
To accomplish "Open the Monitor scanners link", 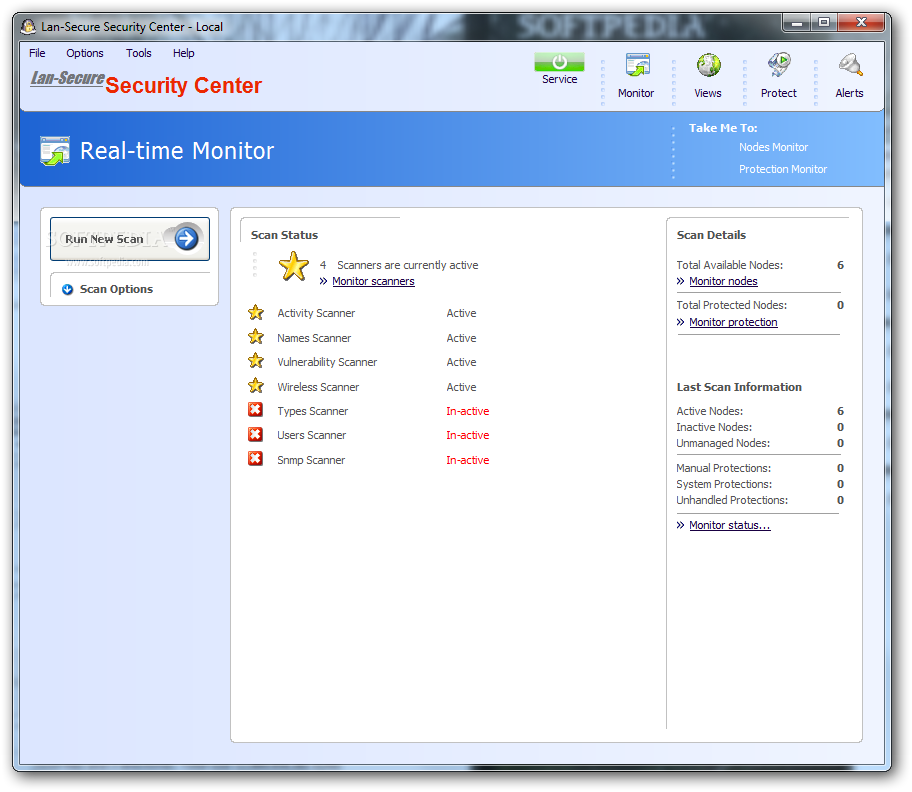I will tap(373, 281).
